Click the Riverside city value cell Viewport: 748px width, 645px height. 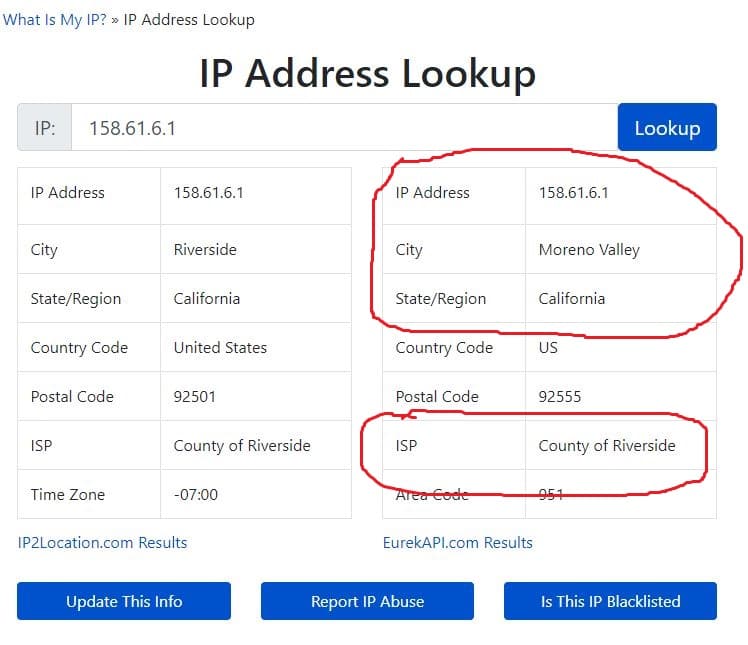[206, 250]
